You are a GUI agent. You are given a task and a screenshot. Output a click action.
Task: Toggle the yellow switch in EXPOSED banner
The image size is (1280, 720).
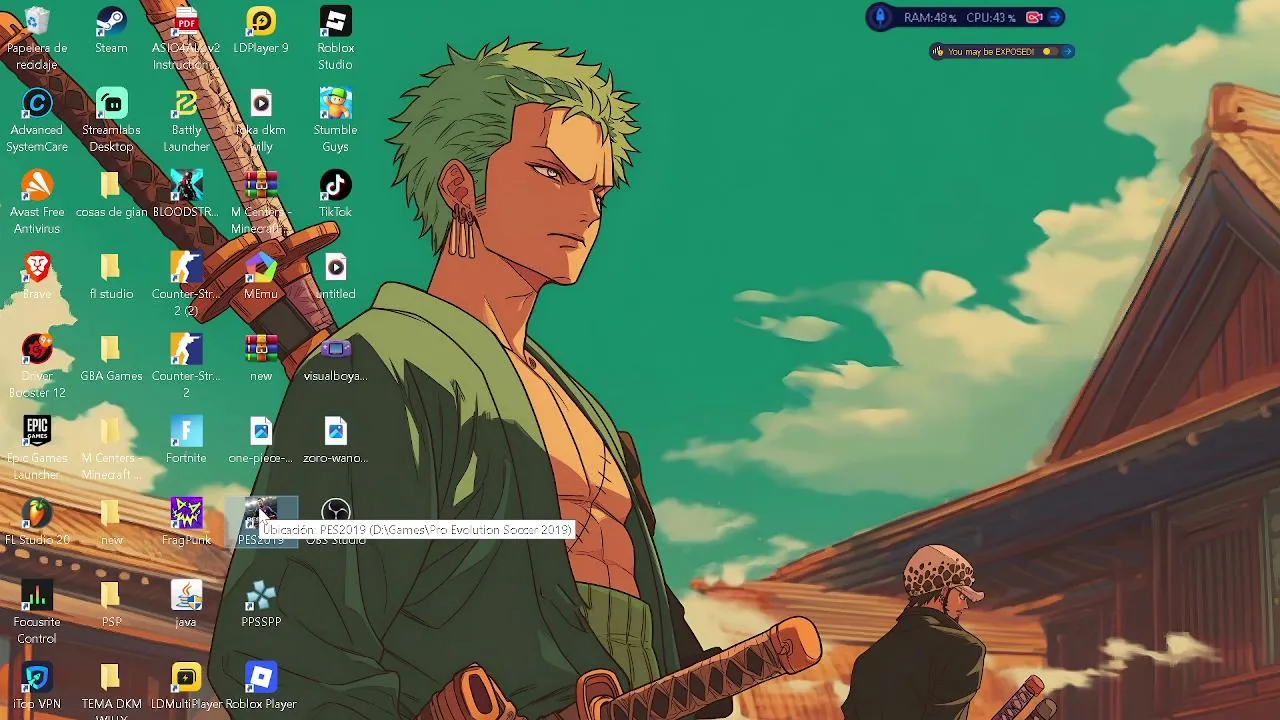click(x=1049, y=51)
